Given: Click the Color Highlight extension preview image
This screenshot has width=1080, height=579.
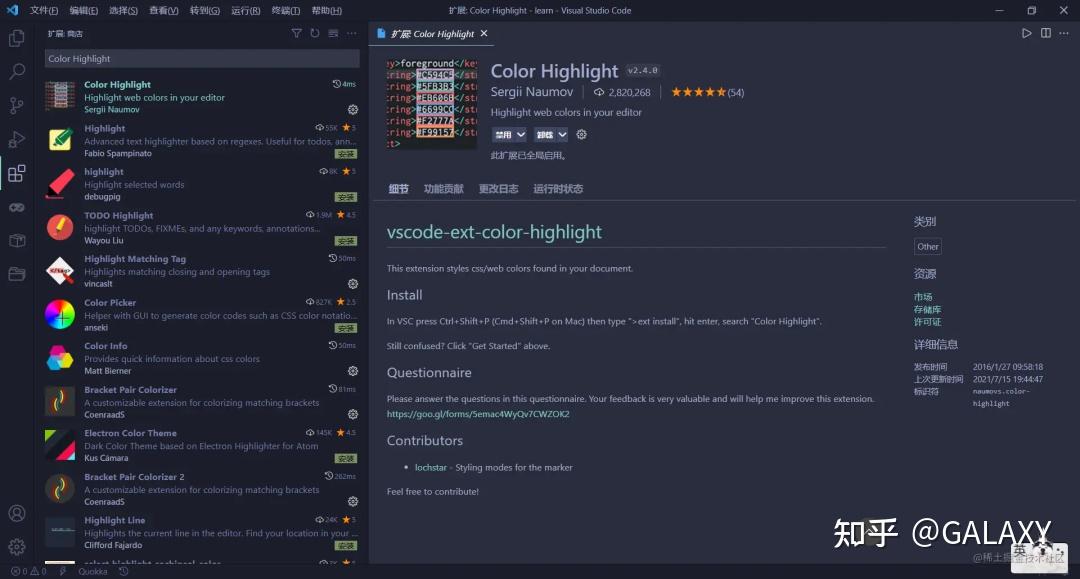Looking at the screenshot, I should (431, 103).
